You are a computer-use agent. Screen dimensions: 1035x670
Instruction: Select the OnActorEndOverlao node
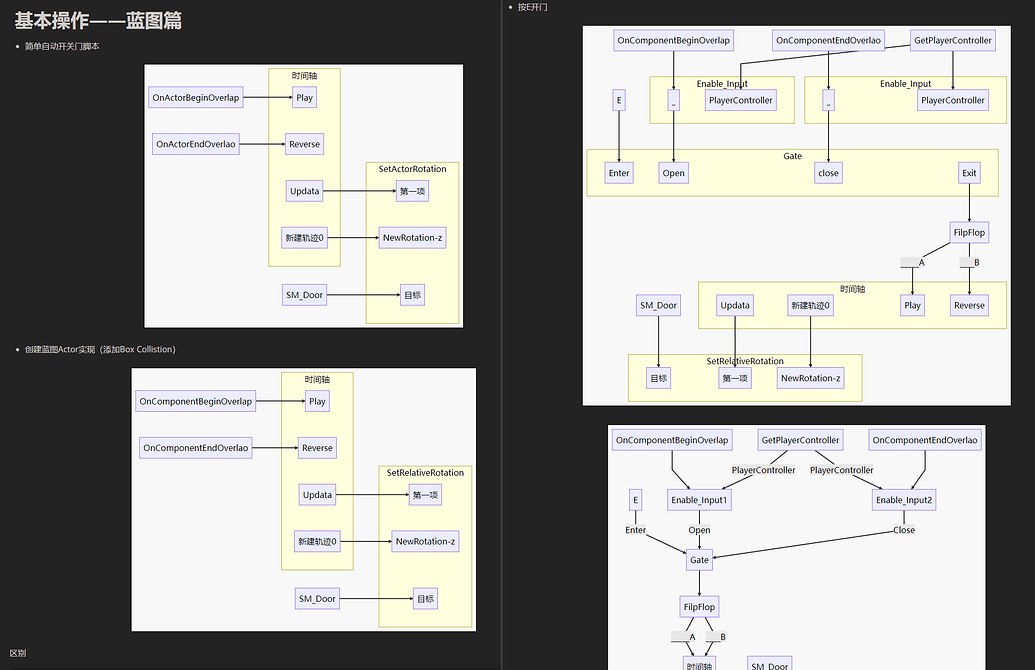tap(196, 144)
